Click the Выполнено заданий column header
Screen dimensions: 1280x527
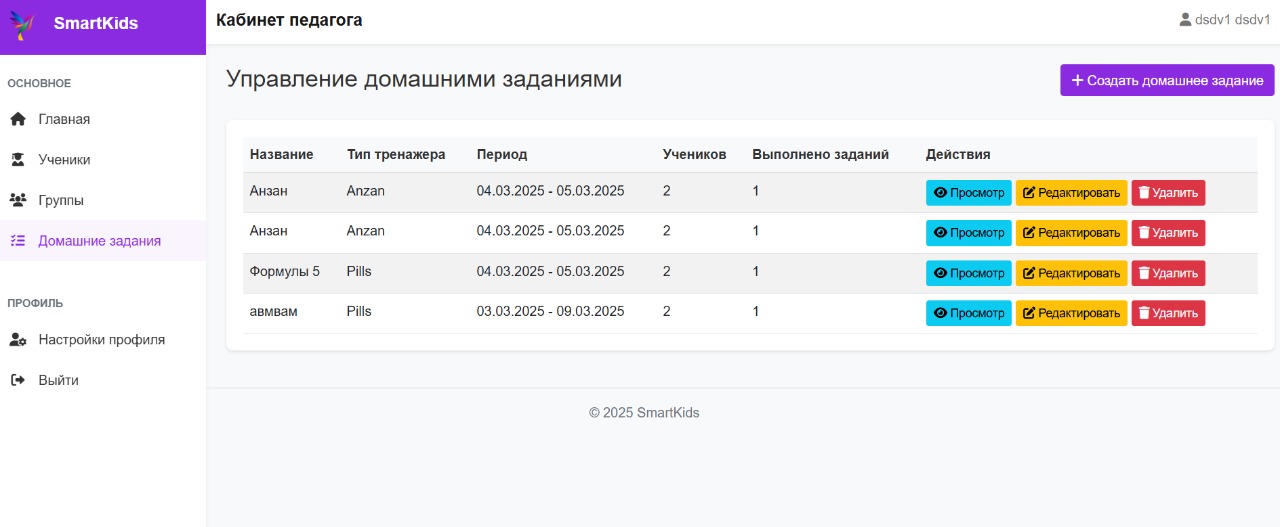pyautogui.click(x=820, y=154)
